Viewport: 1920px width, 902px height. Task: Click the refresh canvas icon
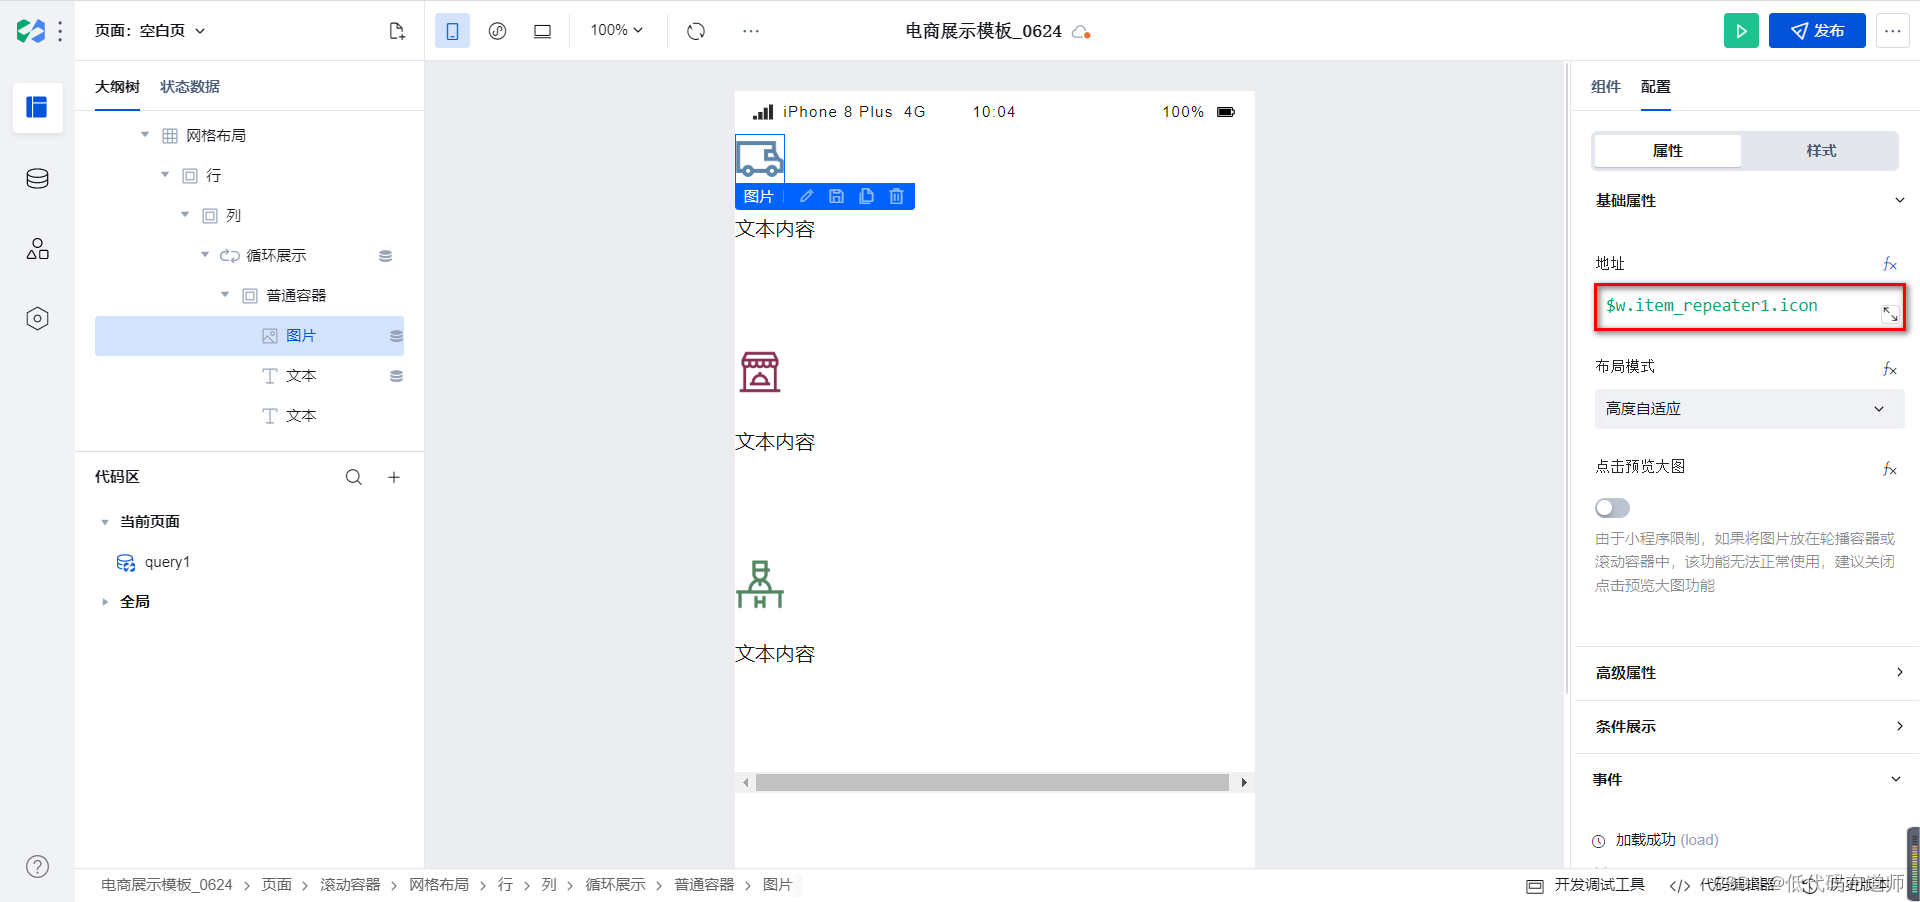coord(696,31)
